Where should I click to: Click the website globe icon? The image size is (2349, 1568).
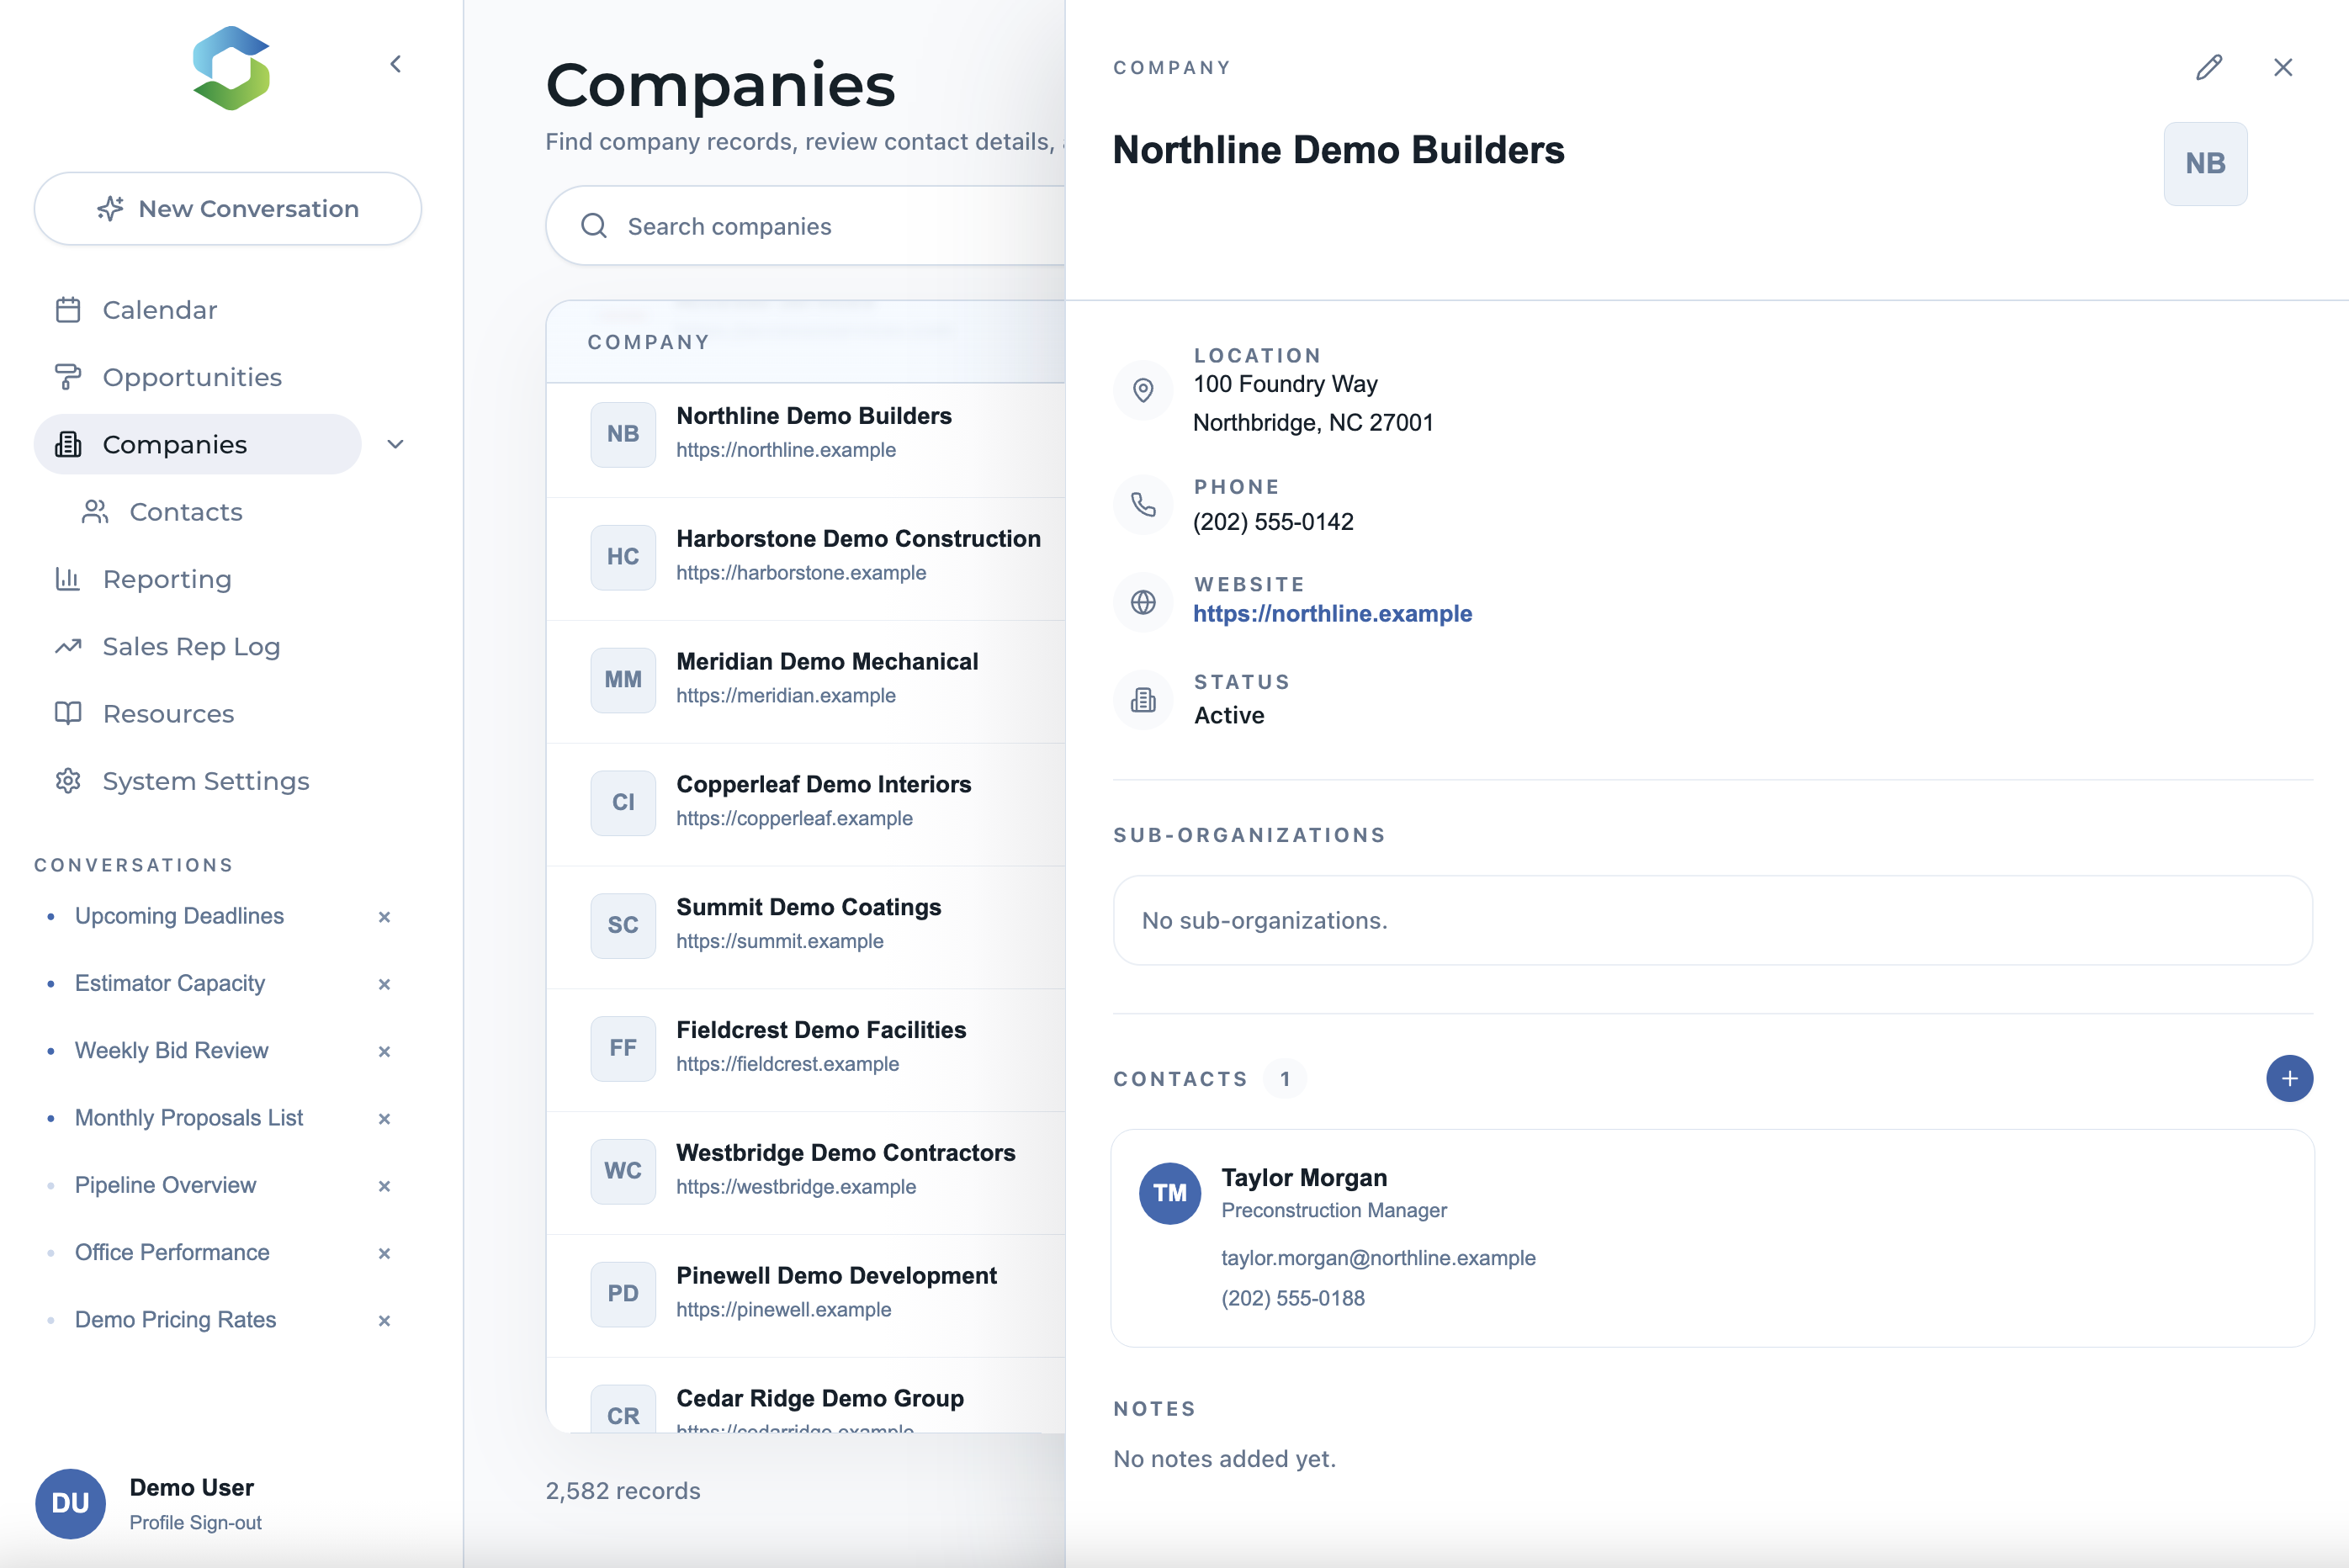coord(1143,602)
